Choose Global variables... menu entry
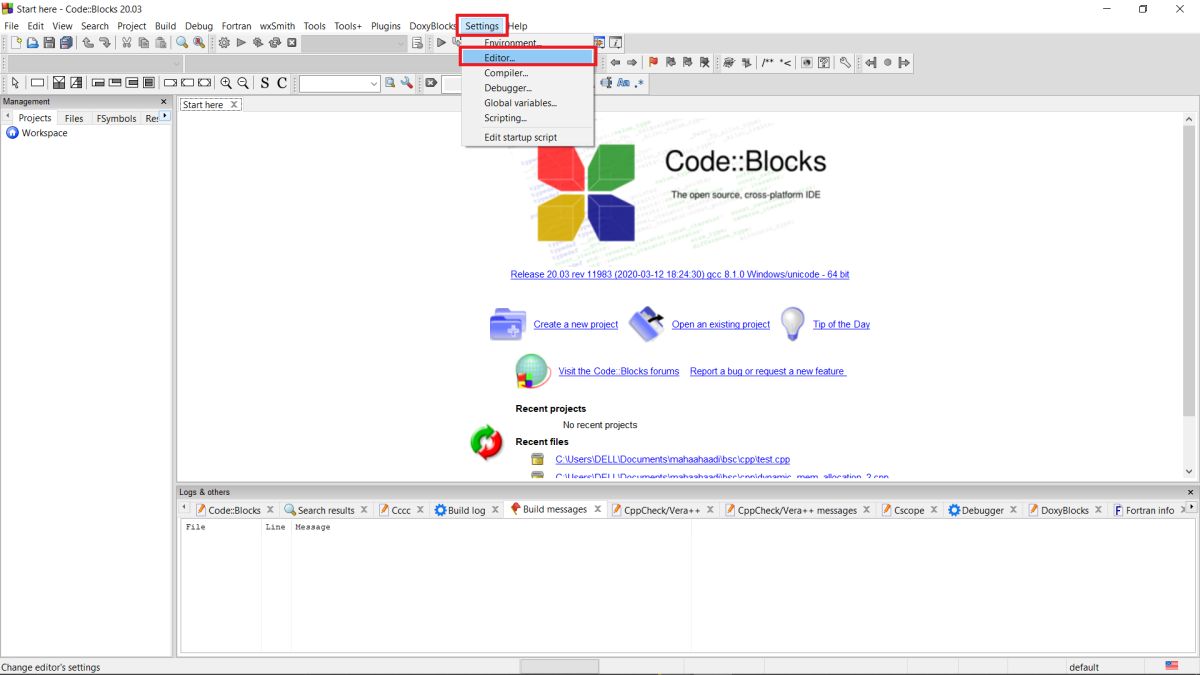 pos(528,103)
